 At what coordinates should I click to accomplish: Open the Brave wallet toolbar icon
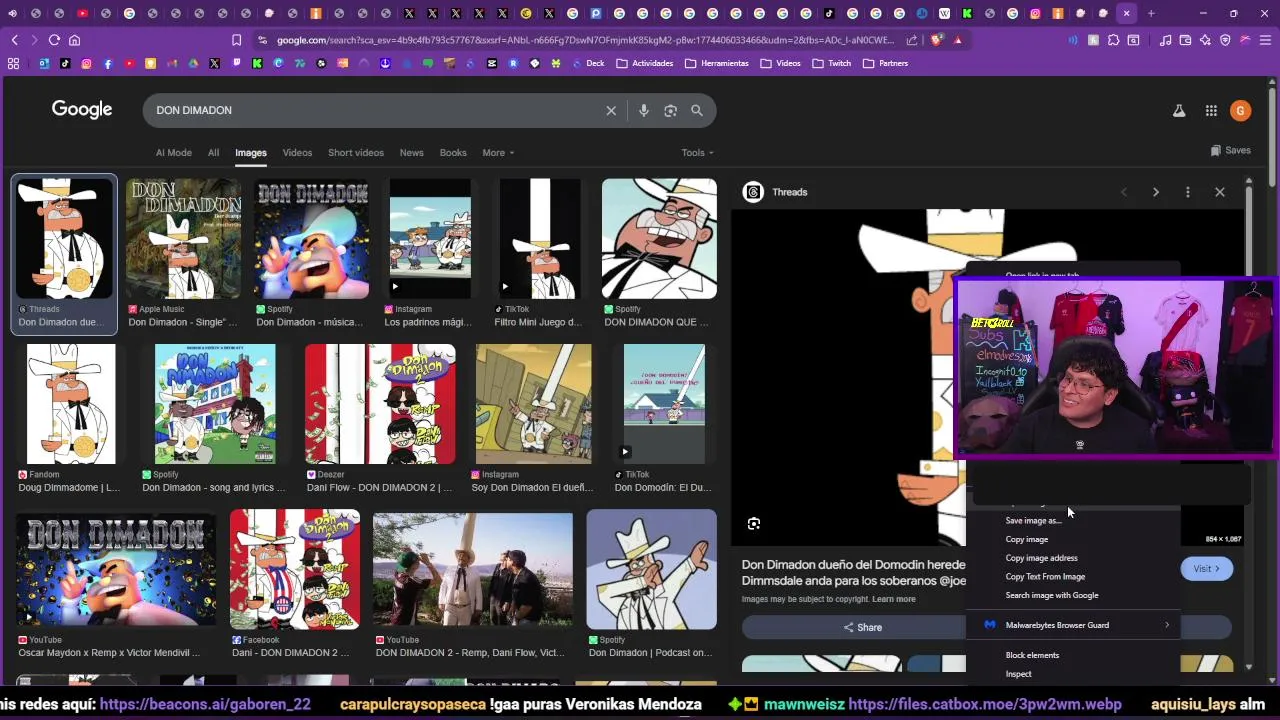[x=1185, y=40]
